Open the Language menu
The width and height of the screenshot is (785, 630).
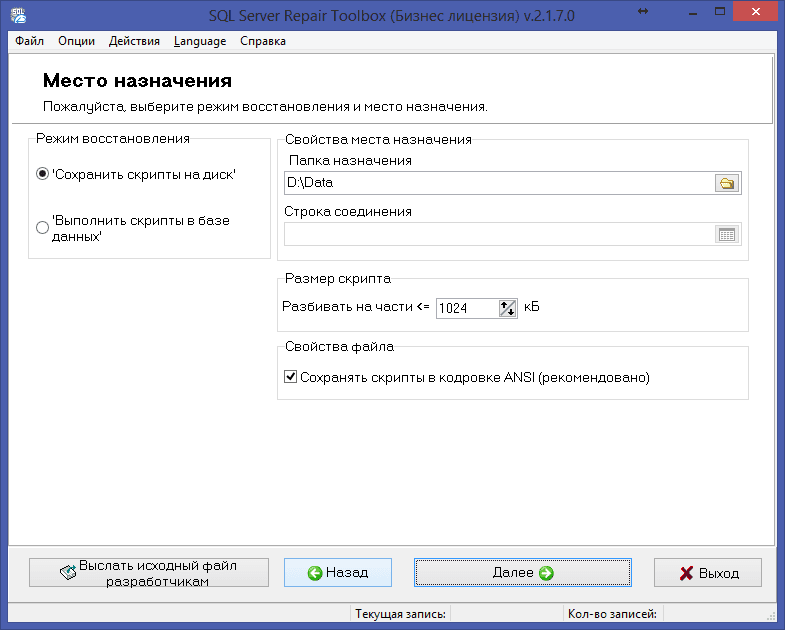coord(200,41)
